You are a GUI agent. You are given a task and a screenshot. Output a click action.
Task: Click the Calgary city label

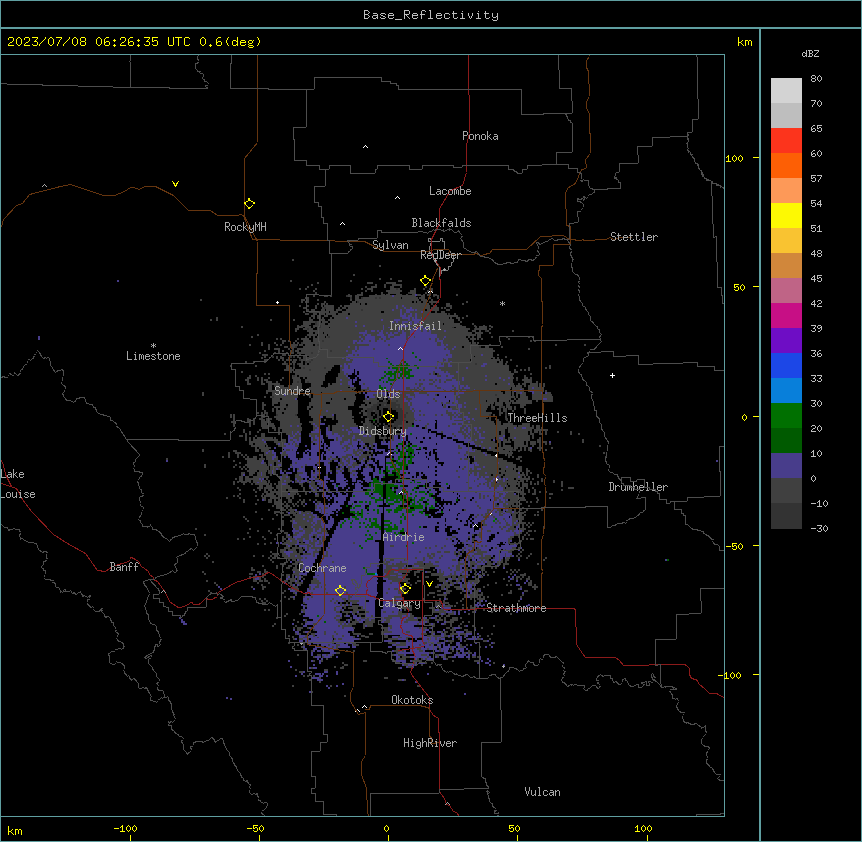click(400, 603)
